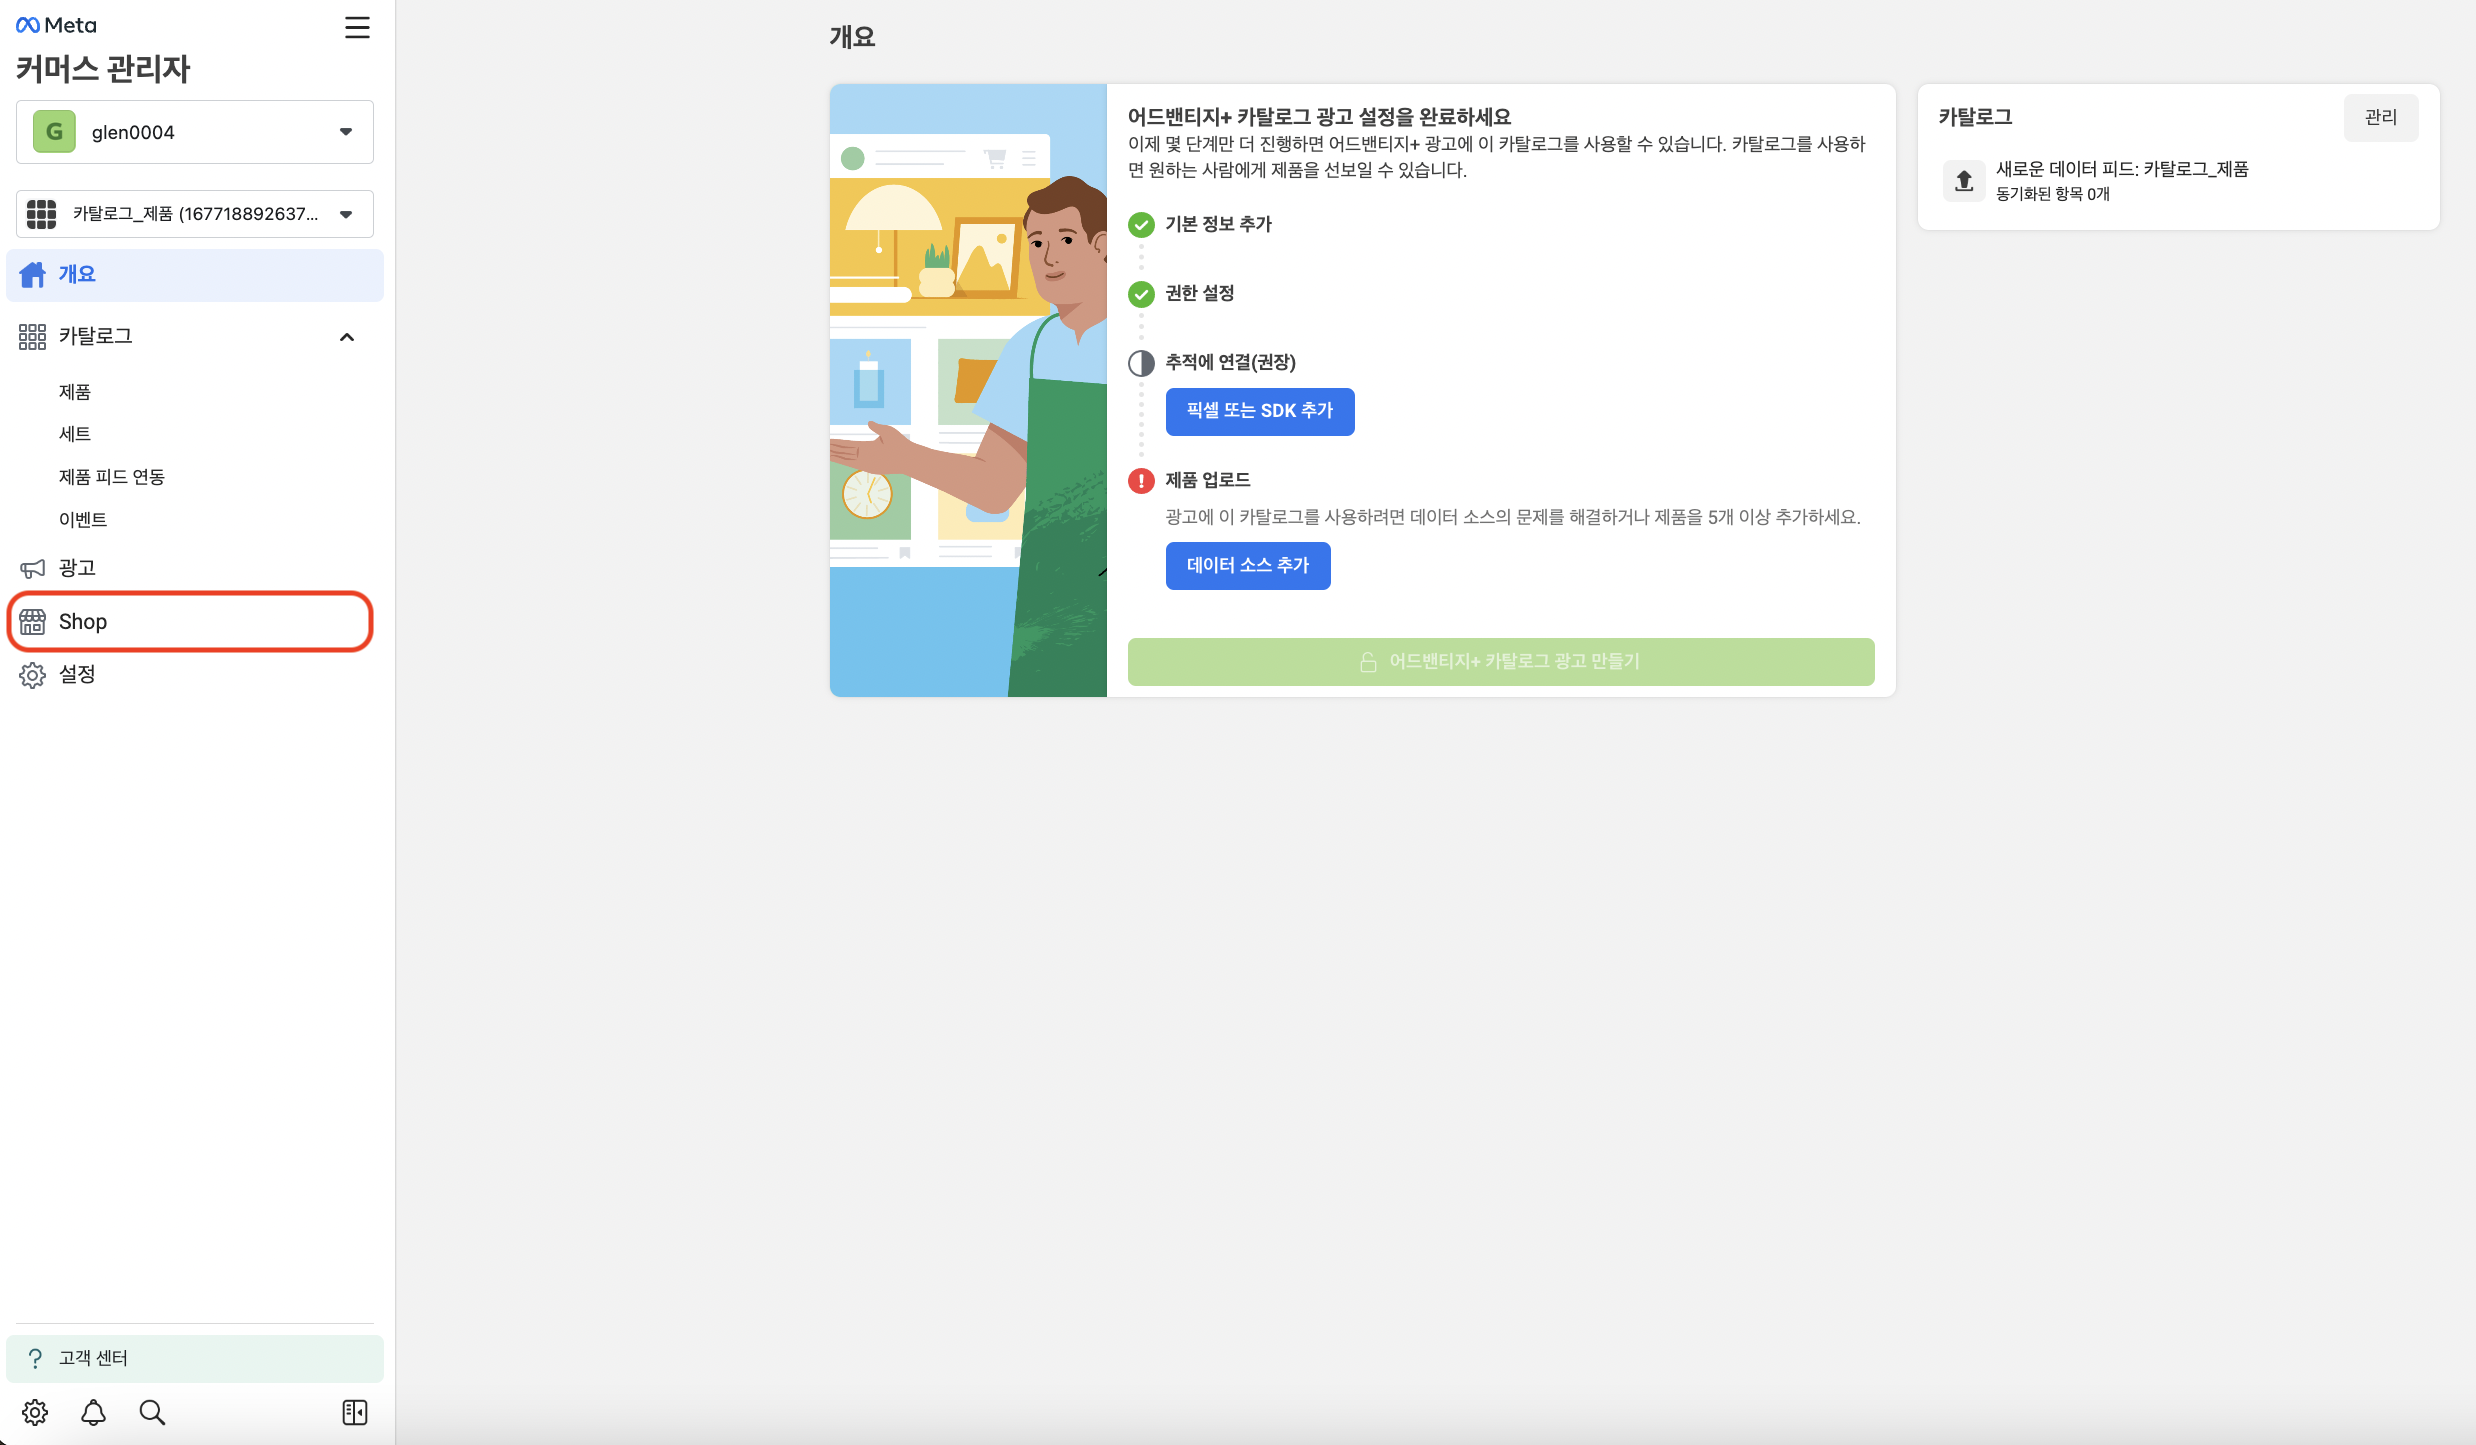Open notifications via the bell icon
This screenshot has width=2476, height=1445.
pos(92,1412)
